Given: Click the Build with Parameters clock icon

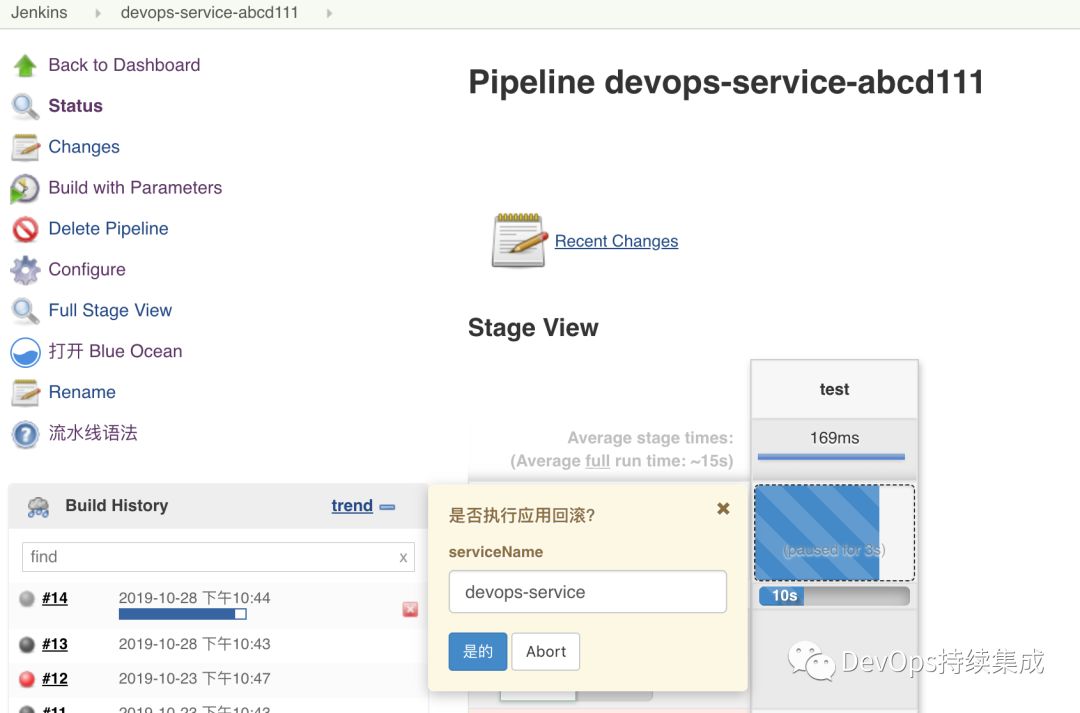Looking at the screenshot, I should tap(25, 188).
